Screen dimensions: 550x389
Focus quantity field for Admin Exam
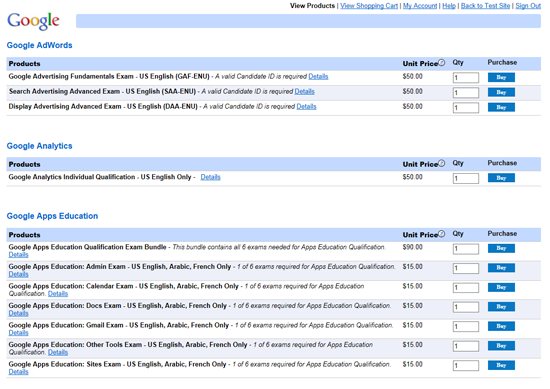point(465,268)
